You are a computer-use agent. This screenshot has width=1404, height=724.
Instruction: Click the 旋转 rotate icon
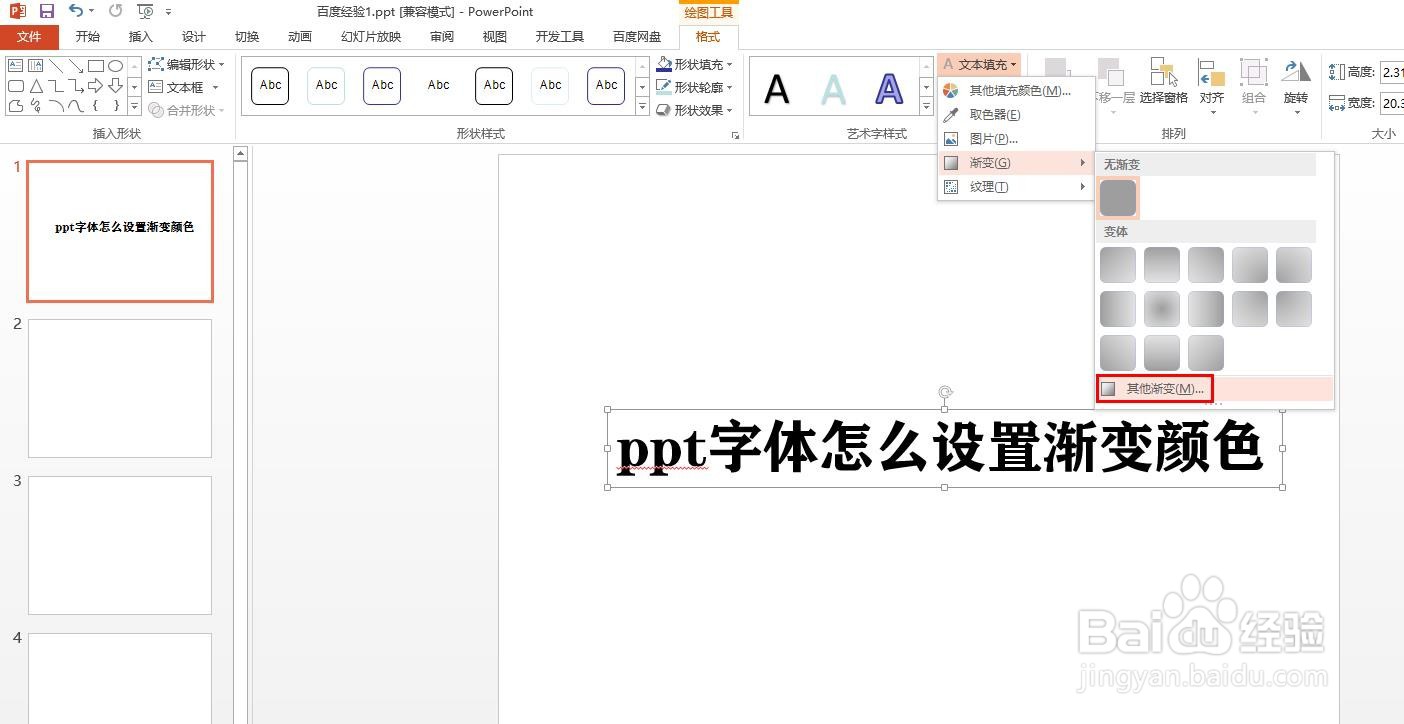click(x=1296, y=80)
